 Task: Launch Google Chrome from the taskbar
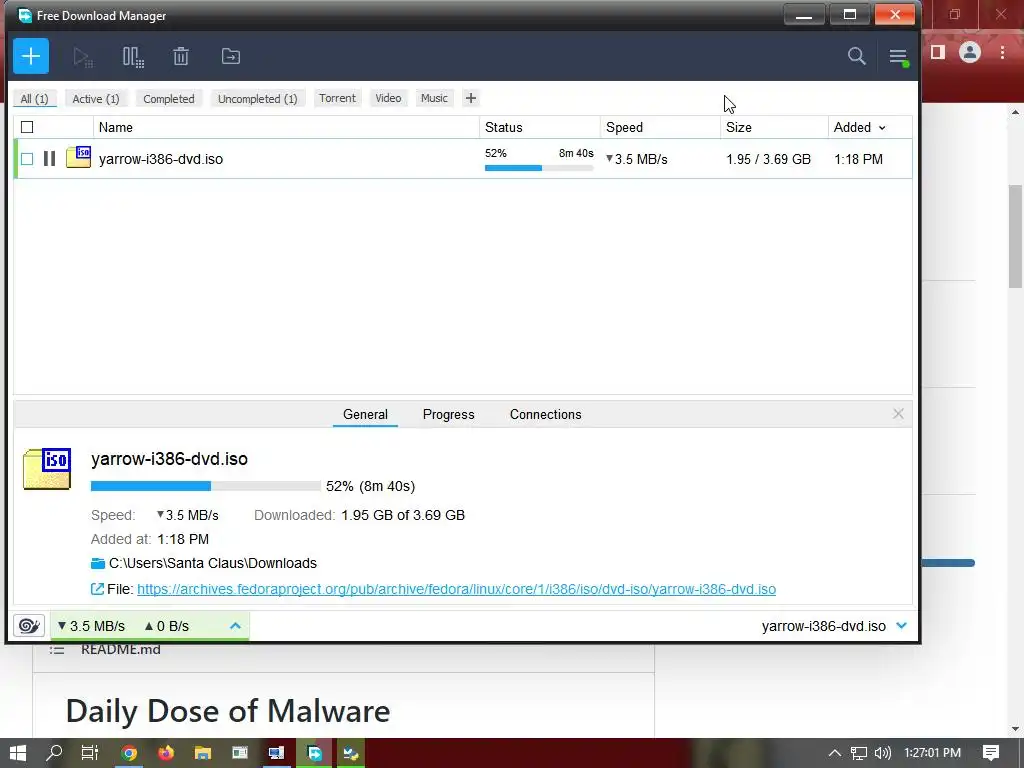pyautogui.click(x=129, y=753)
